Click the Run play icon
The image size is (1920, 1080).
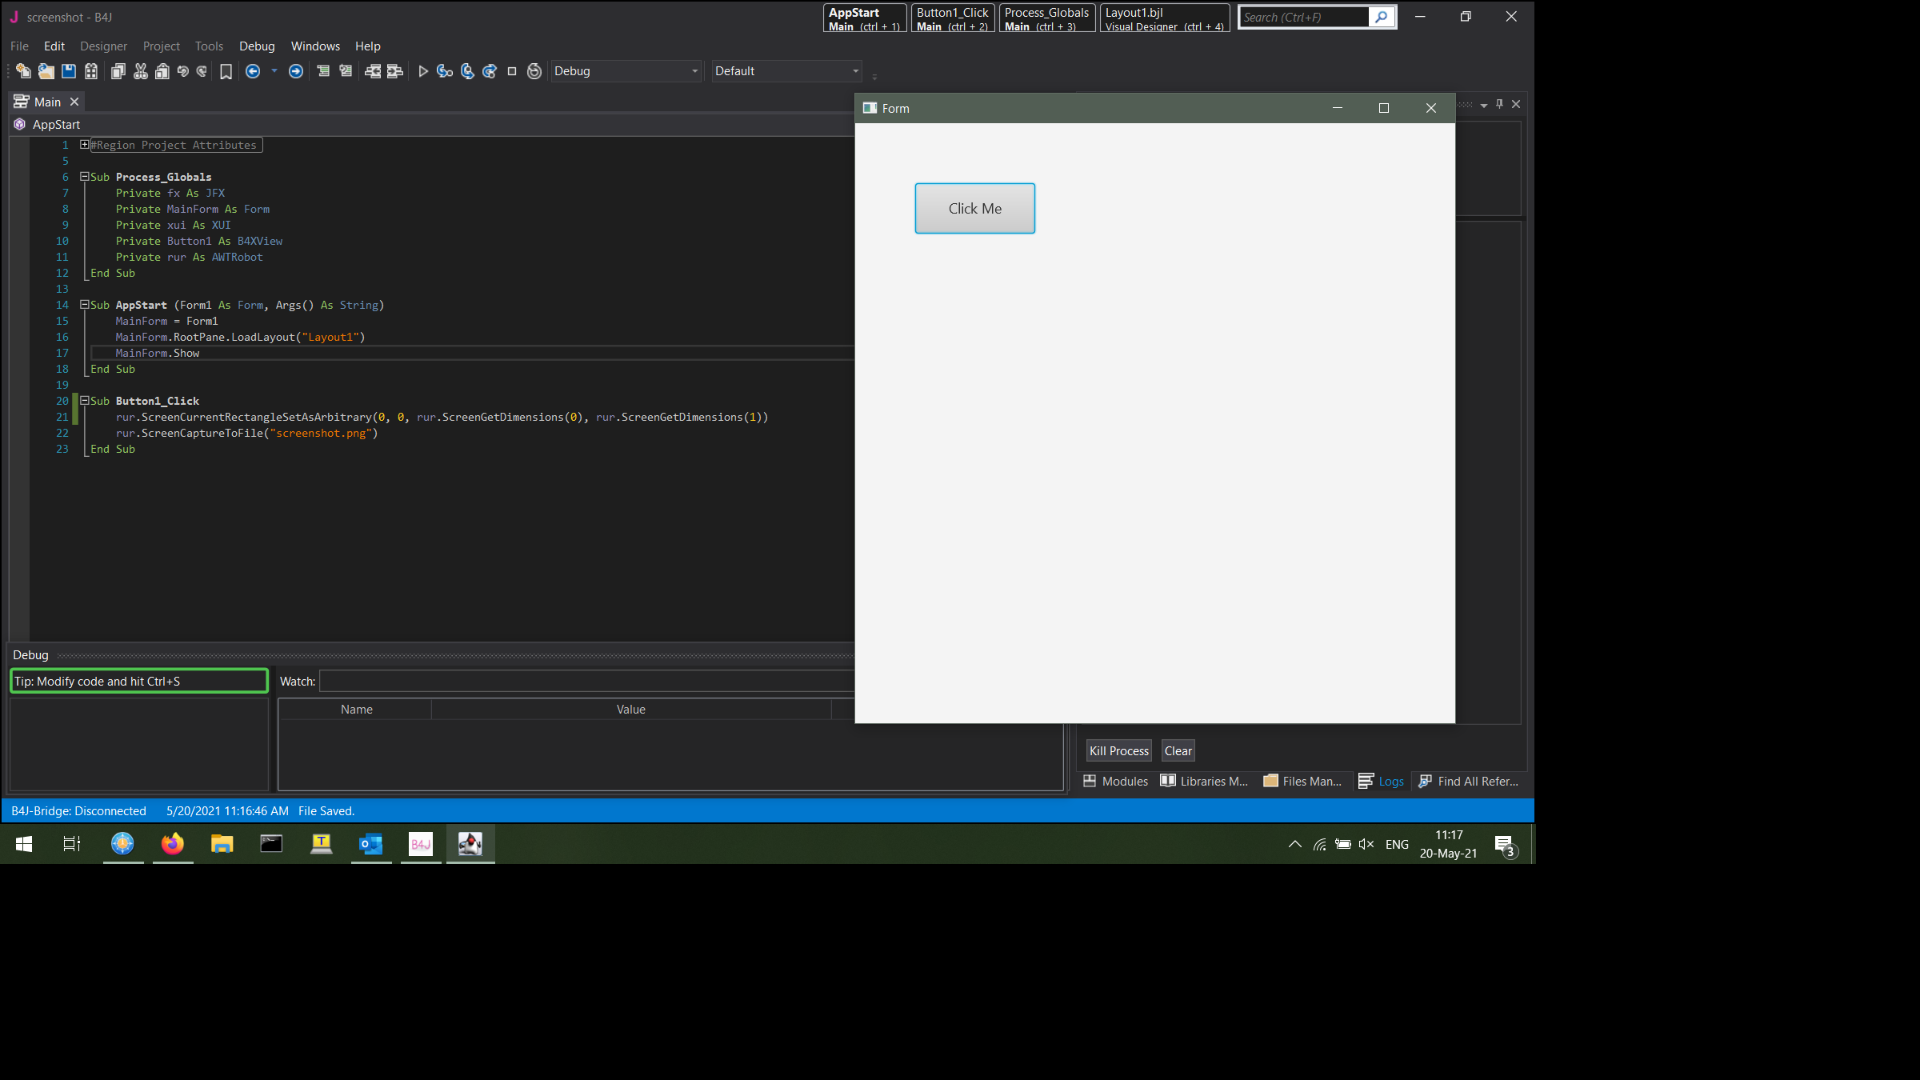[x=423, y=71]
